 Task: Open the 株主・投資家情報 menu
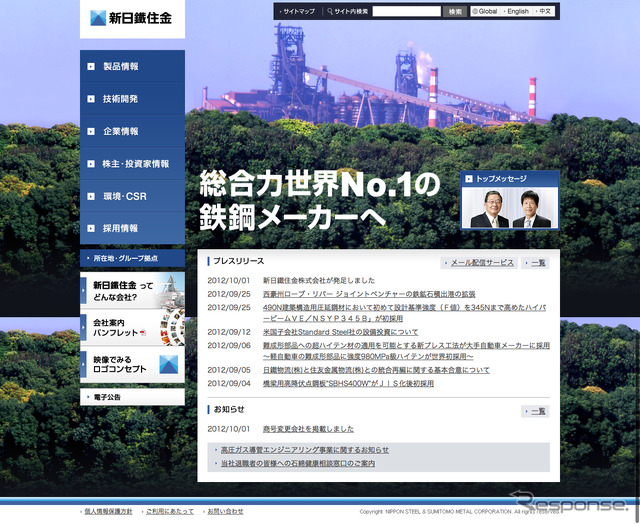tap(132, 163)
